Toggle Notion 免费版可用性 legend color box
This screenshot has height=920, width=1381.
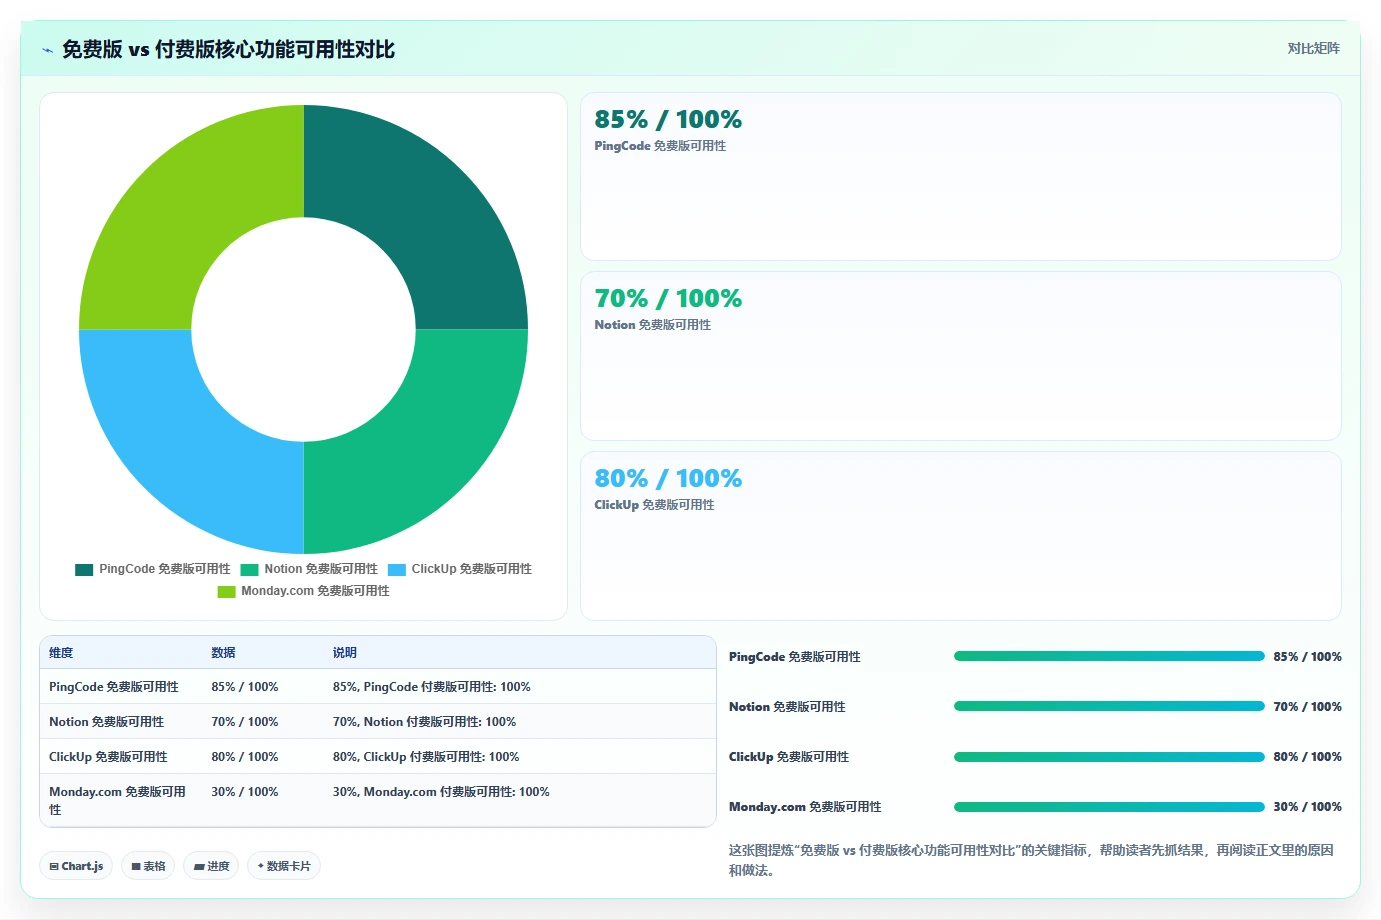[x=249, y=570]
